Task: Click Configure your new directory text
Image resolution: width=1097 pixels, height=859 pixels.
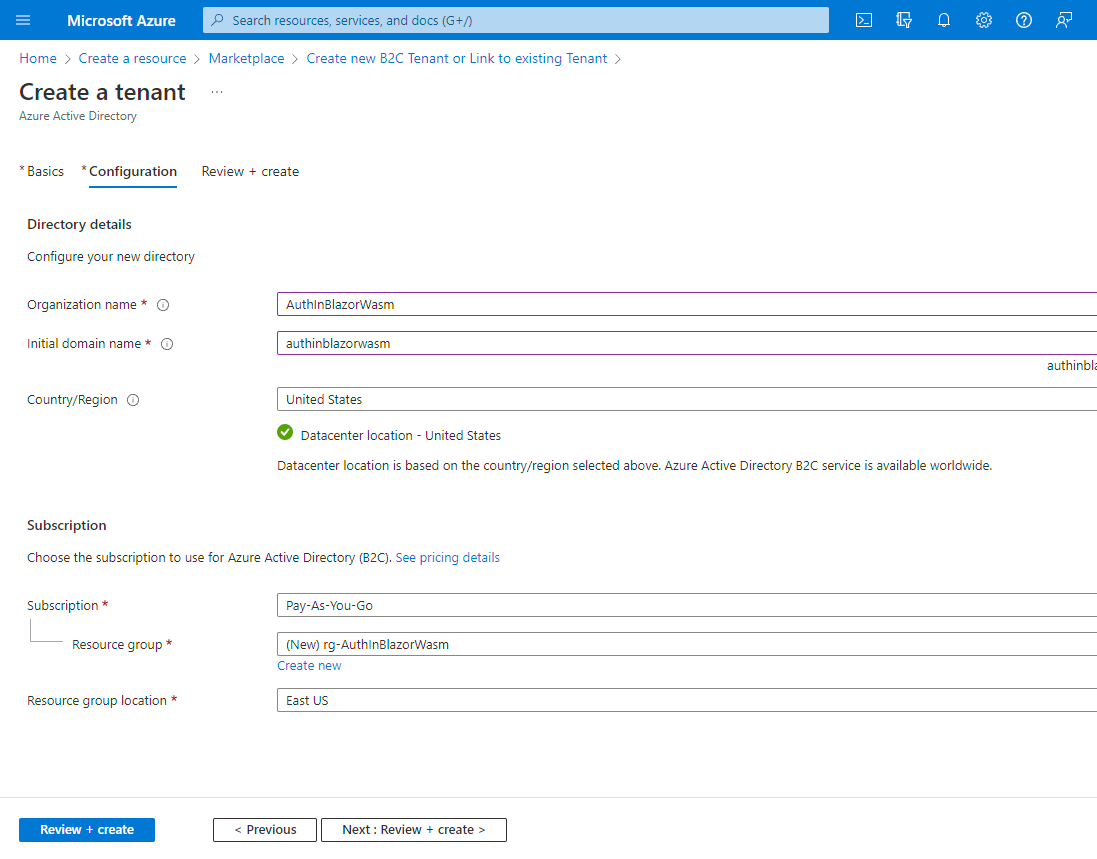Action: [111, 257]
